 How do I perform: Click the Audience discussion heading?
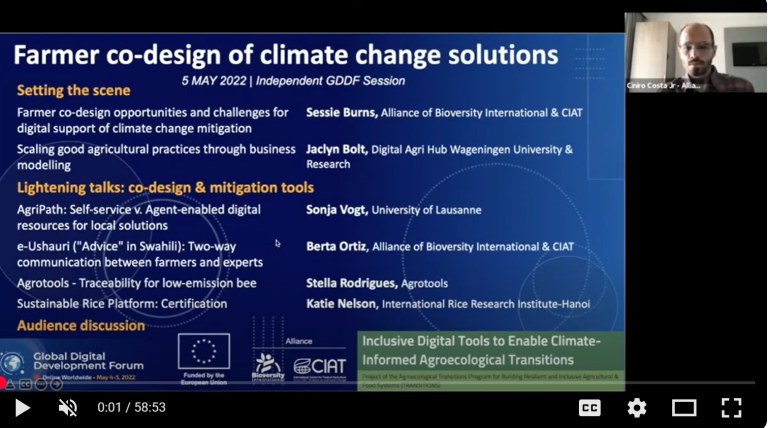(x=81, y=325)
